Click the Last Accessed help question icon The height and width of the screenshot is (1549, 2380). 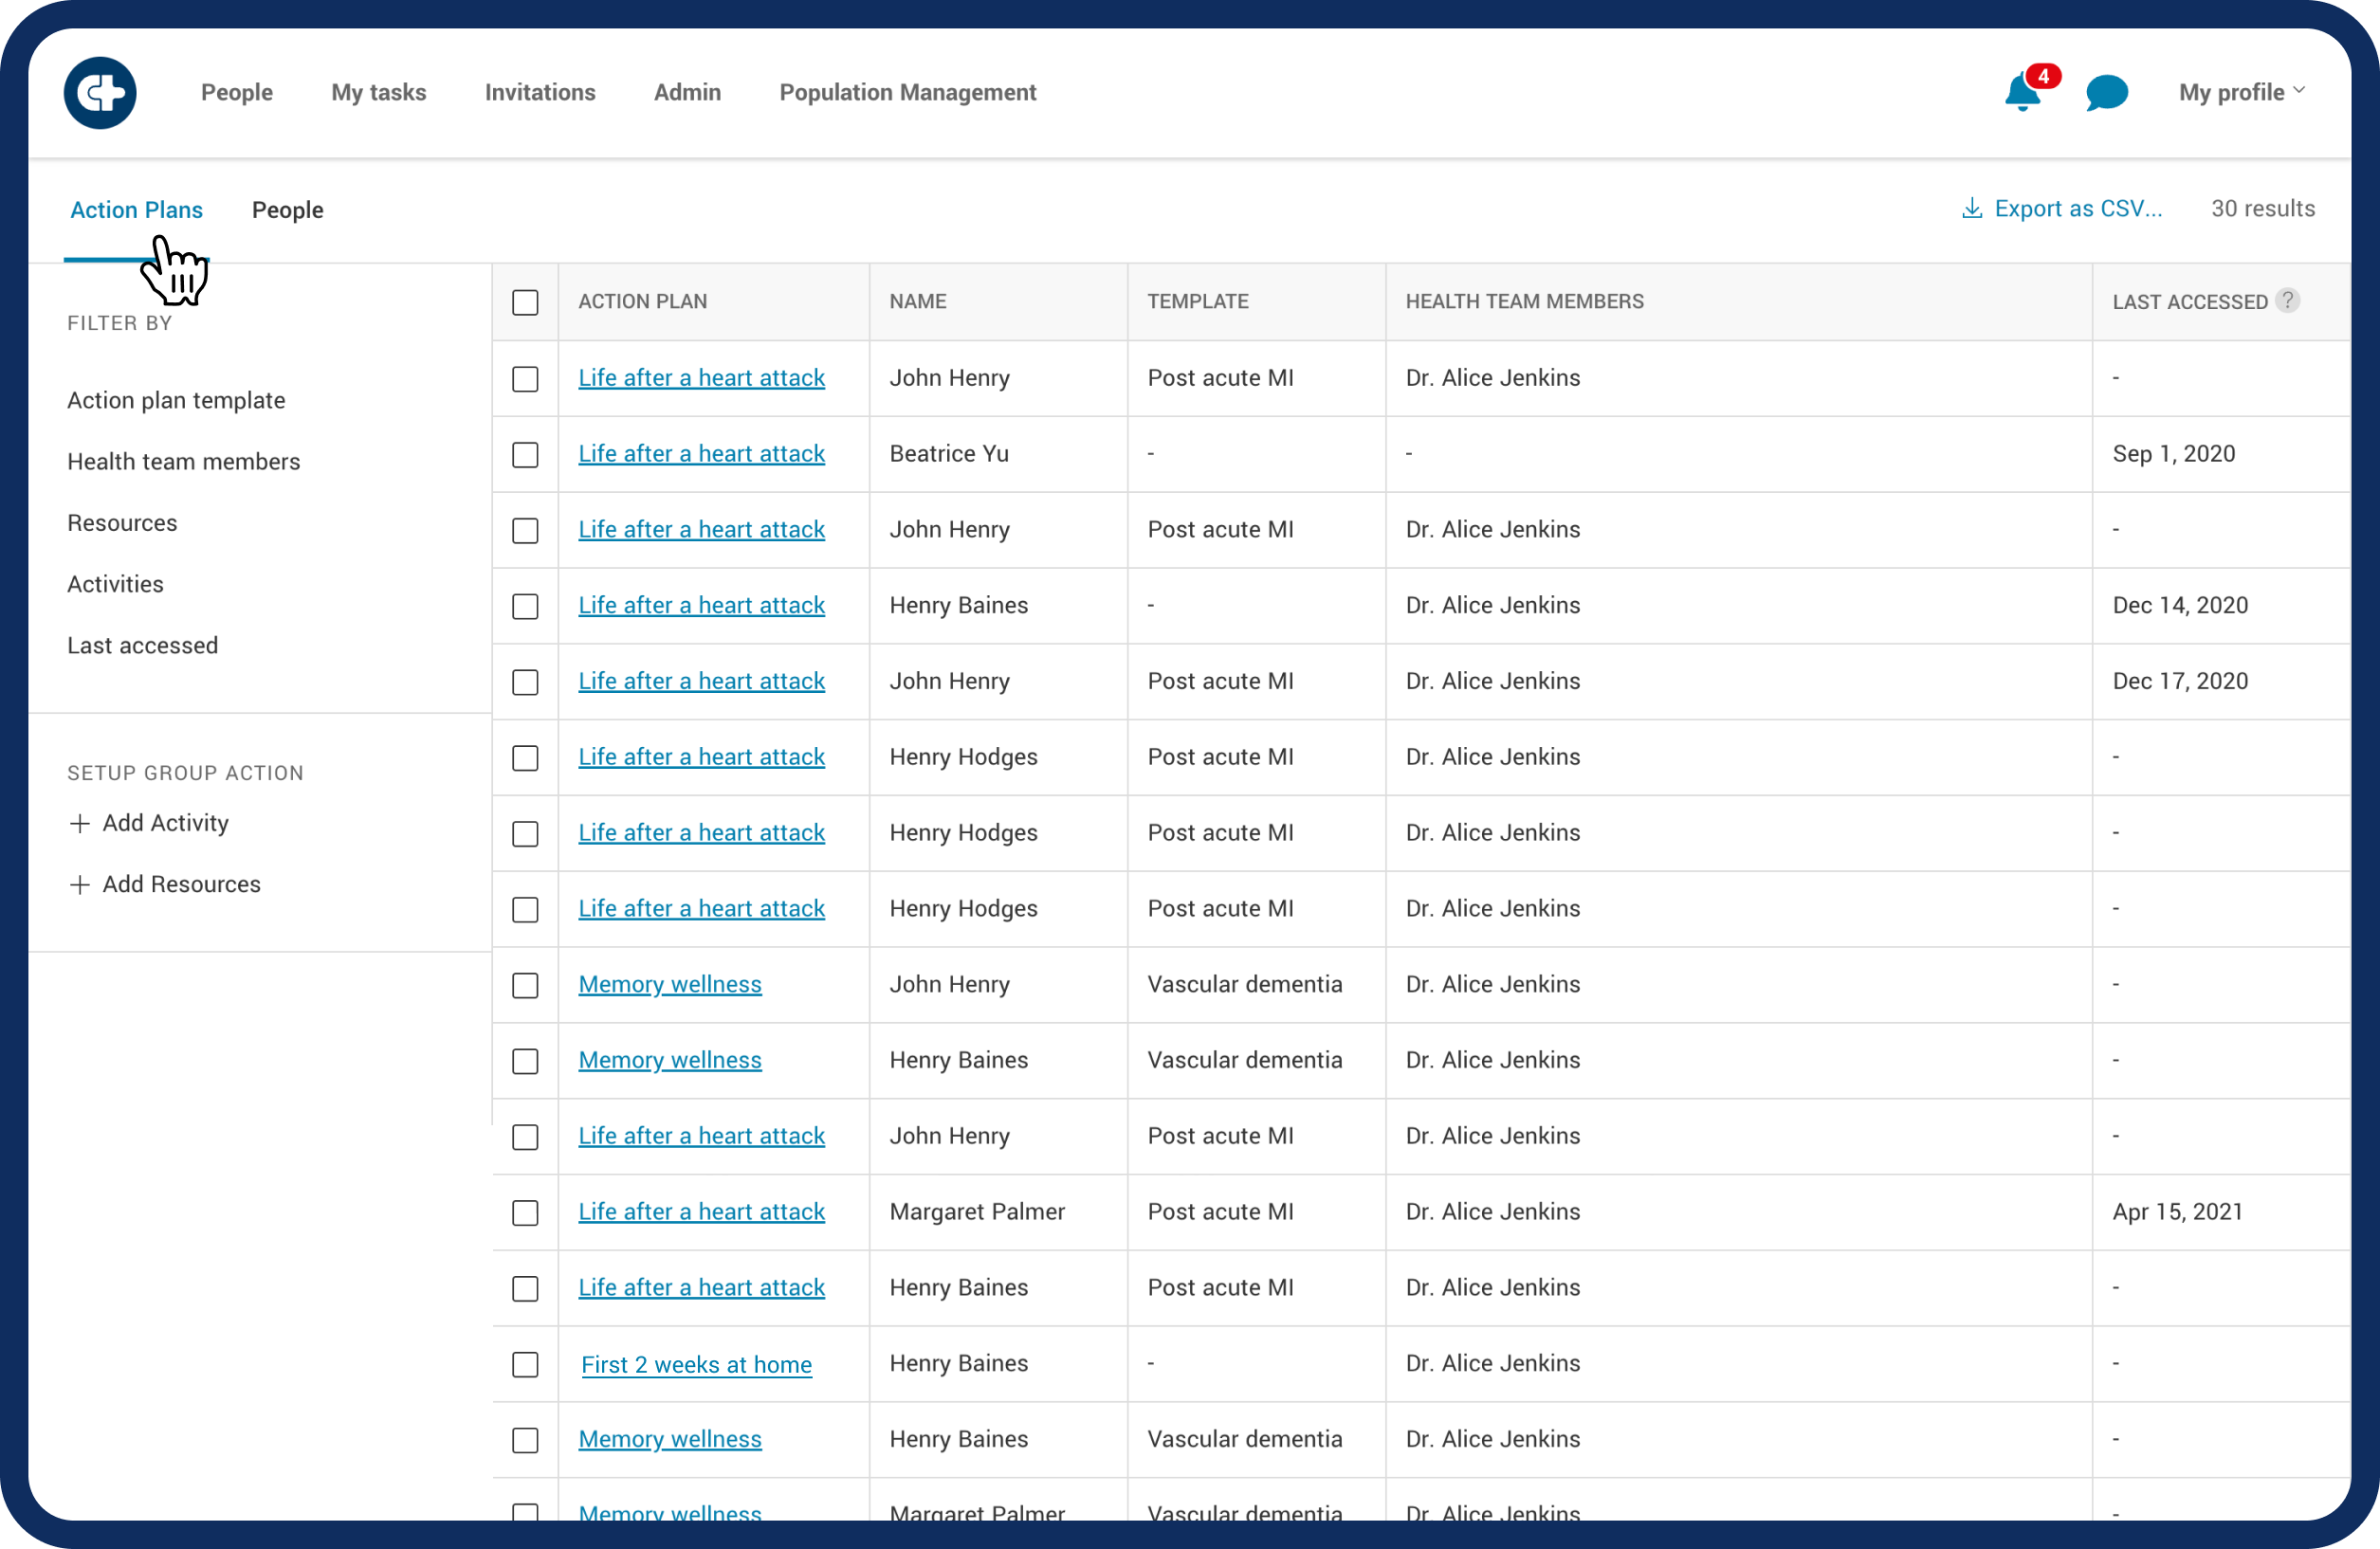coord(2287,300)
